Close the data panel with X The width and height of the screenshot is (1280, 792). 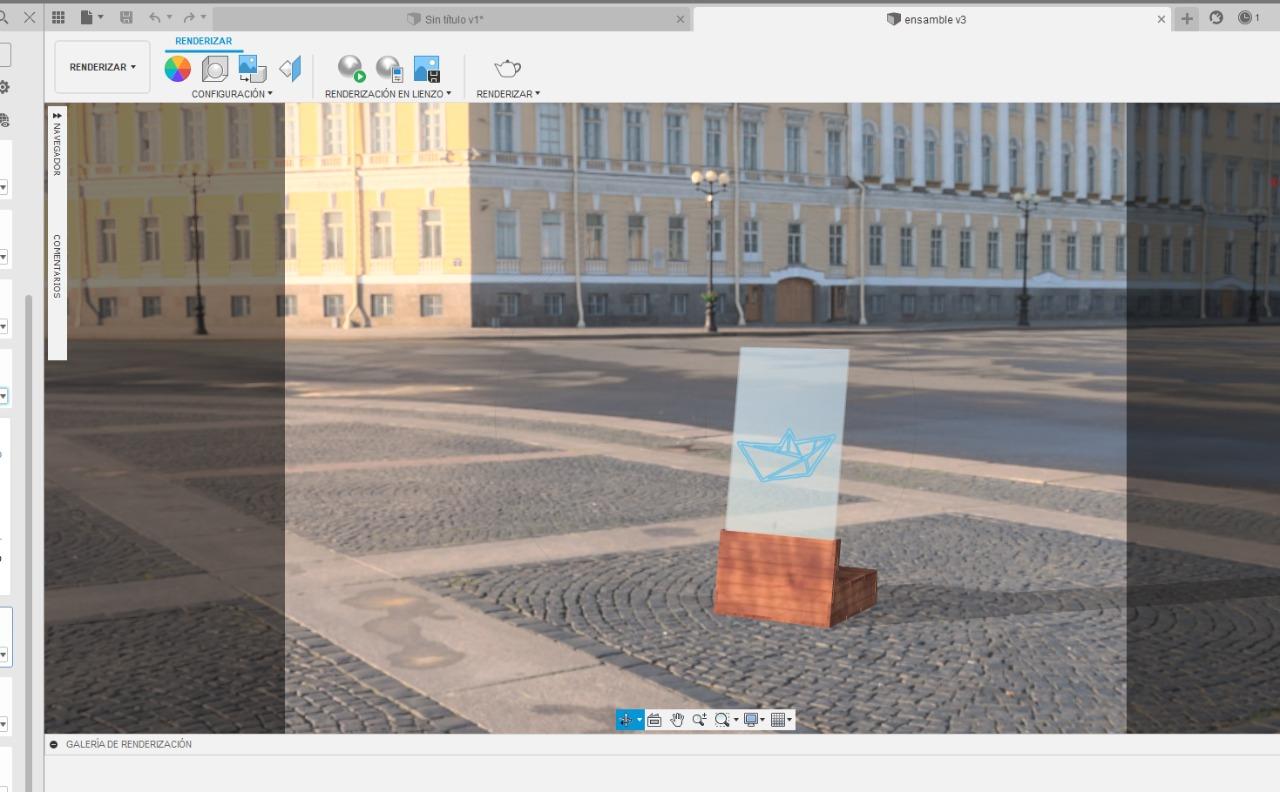click(29, 18)
